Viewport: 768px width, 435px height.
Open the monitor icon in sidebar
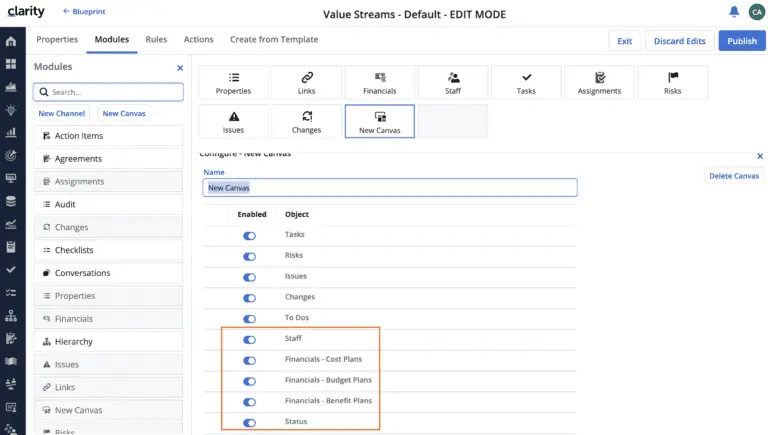click(x=11, y=178)
